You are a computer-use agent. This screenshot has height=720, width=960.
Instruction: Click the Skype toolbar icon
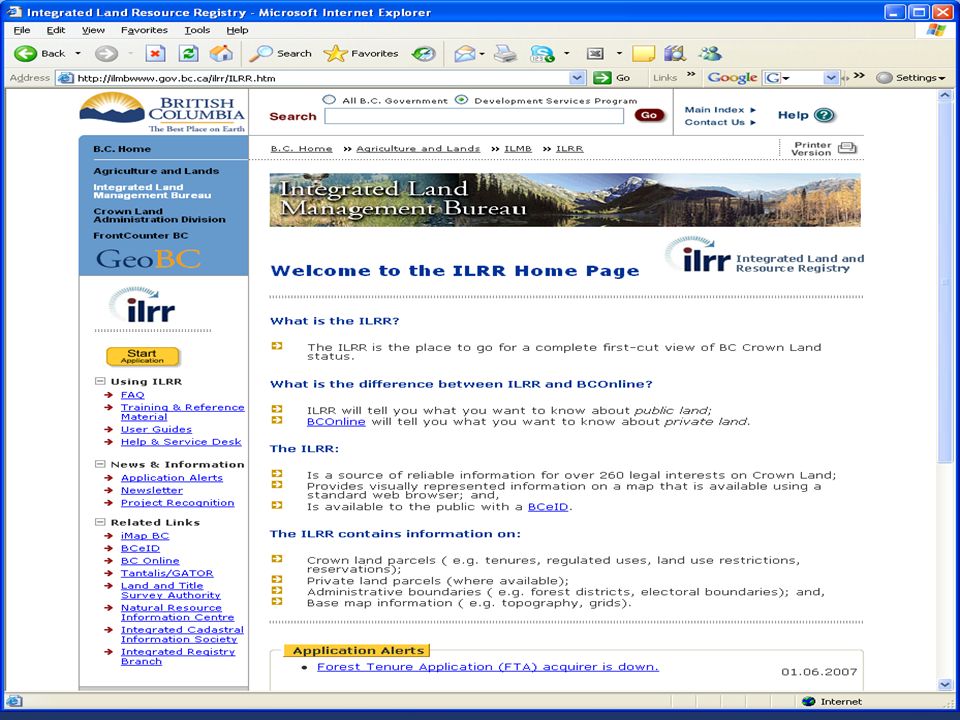542,54
